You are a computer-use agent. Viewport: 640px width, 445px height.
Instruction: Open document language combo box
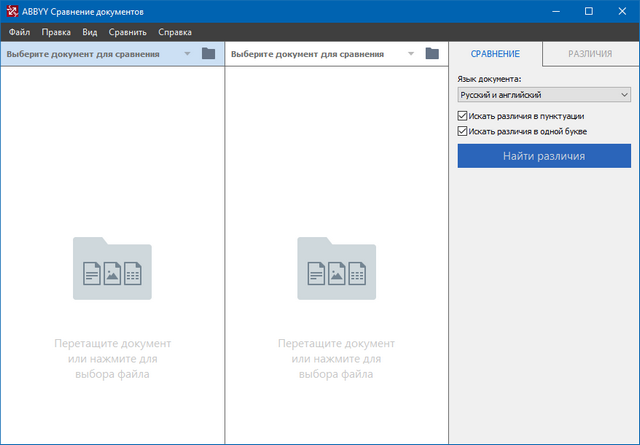pyautogui.click(x=543, y=94)
